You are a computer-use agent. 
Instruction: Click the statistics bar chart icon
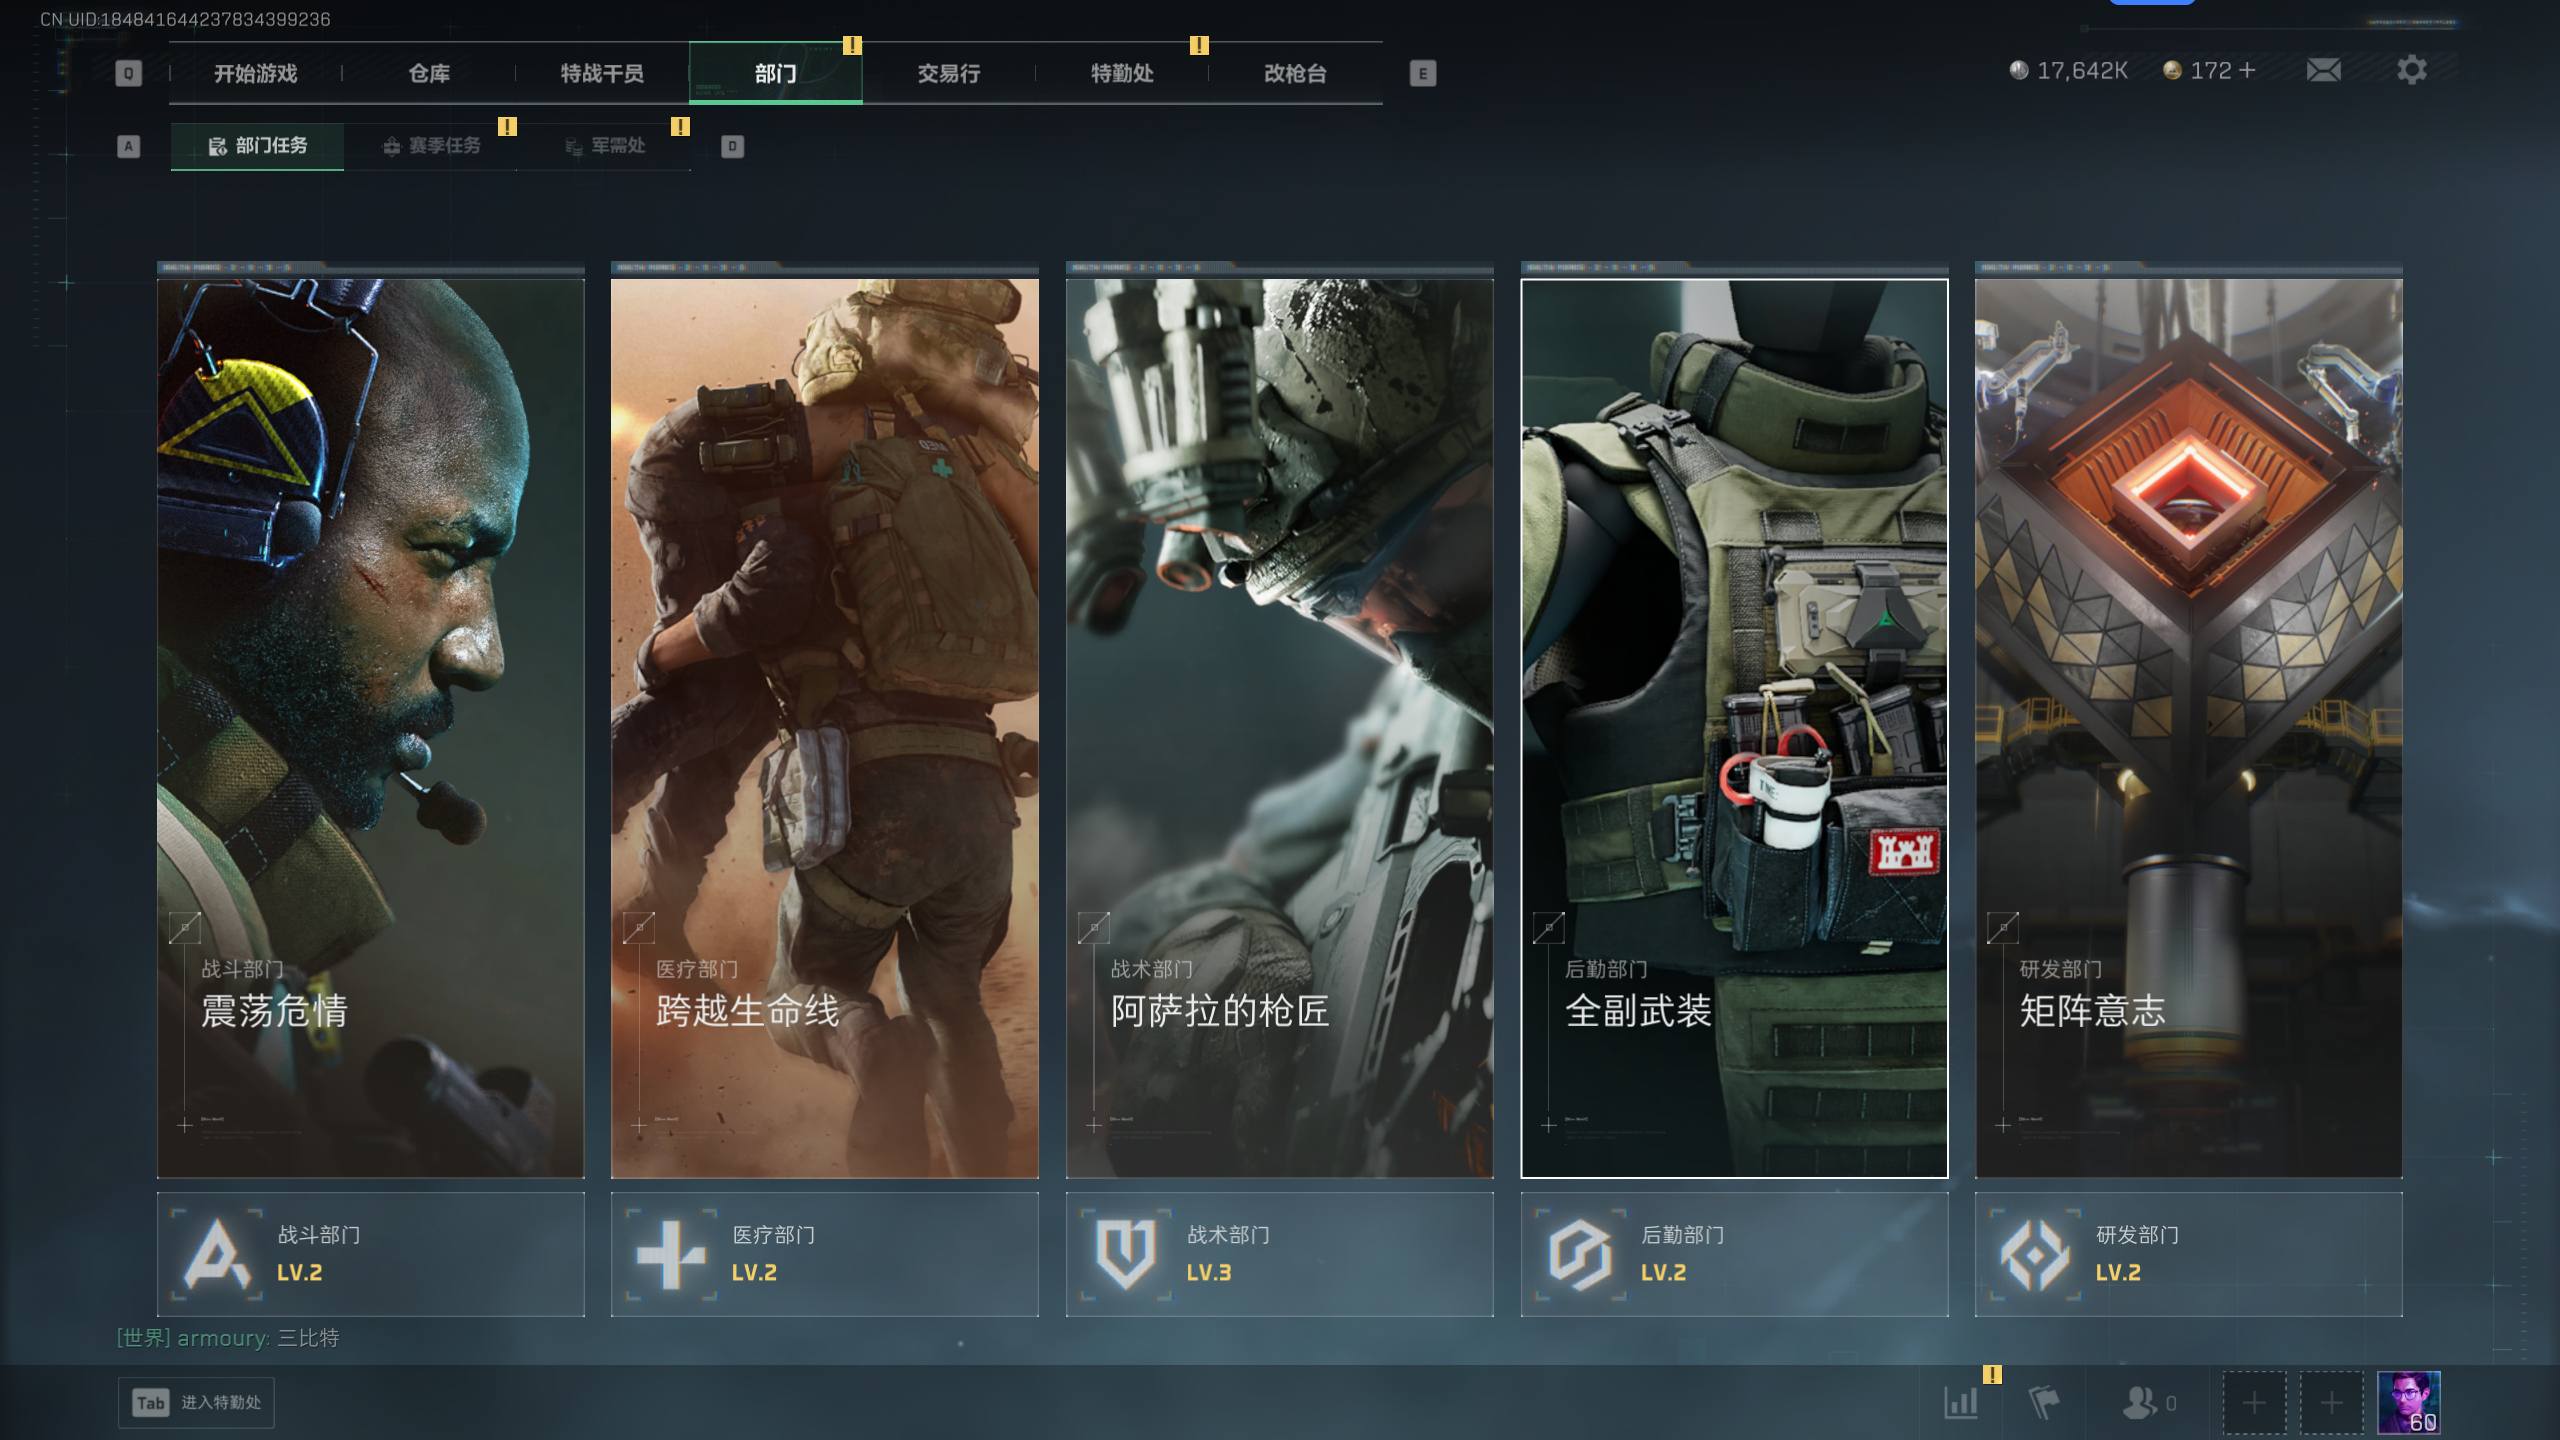(1961, 1402)
